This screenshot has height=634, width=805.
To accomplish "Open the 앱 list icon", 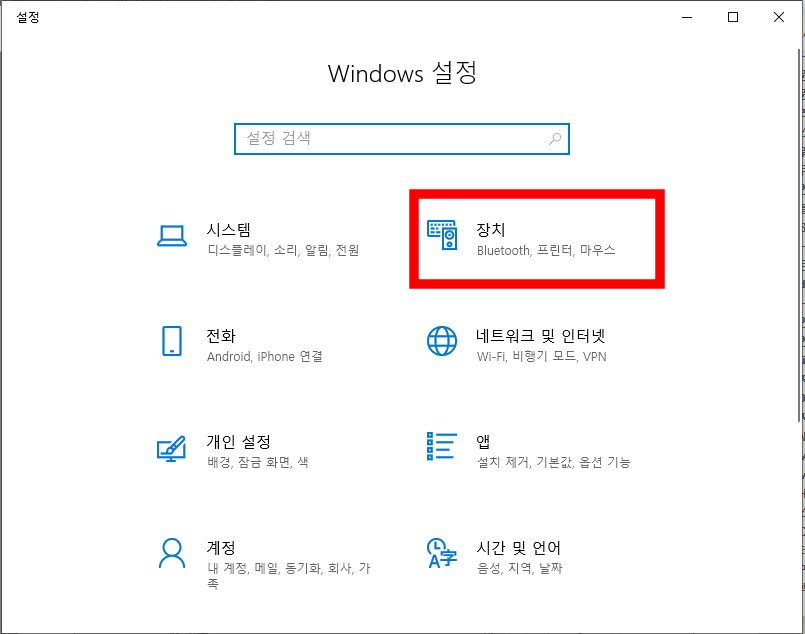I will click(442, 446).
